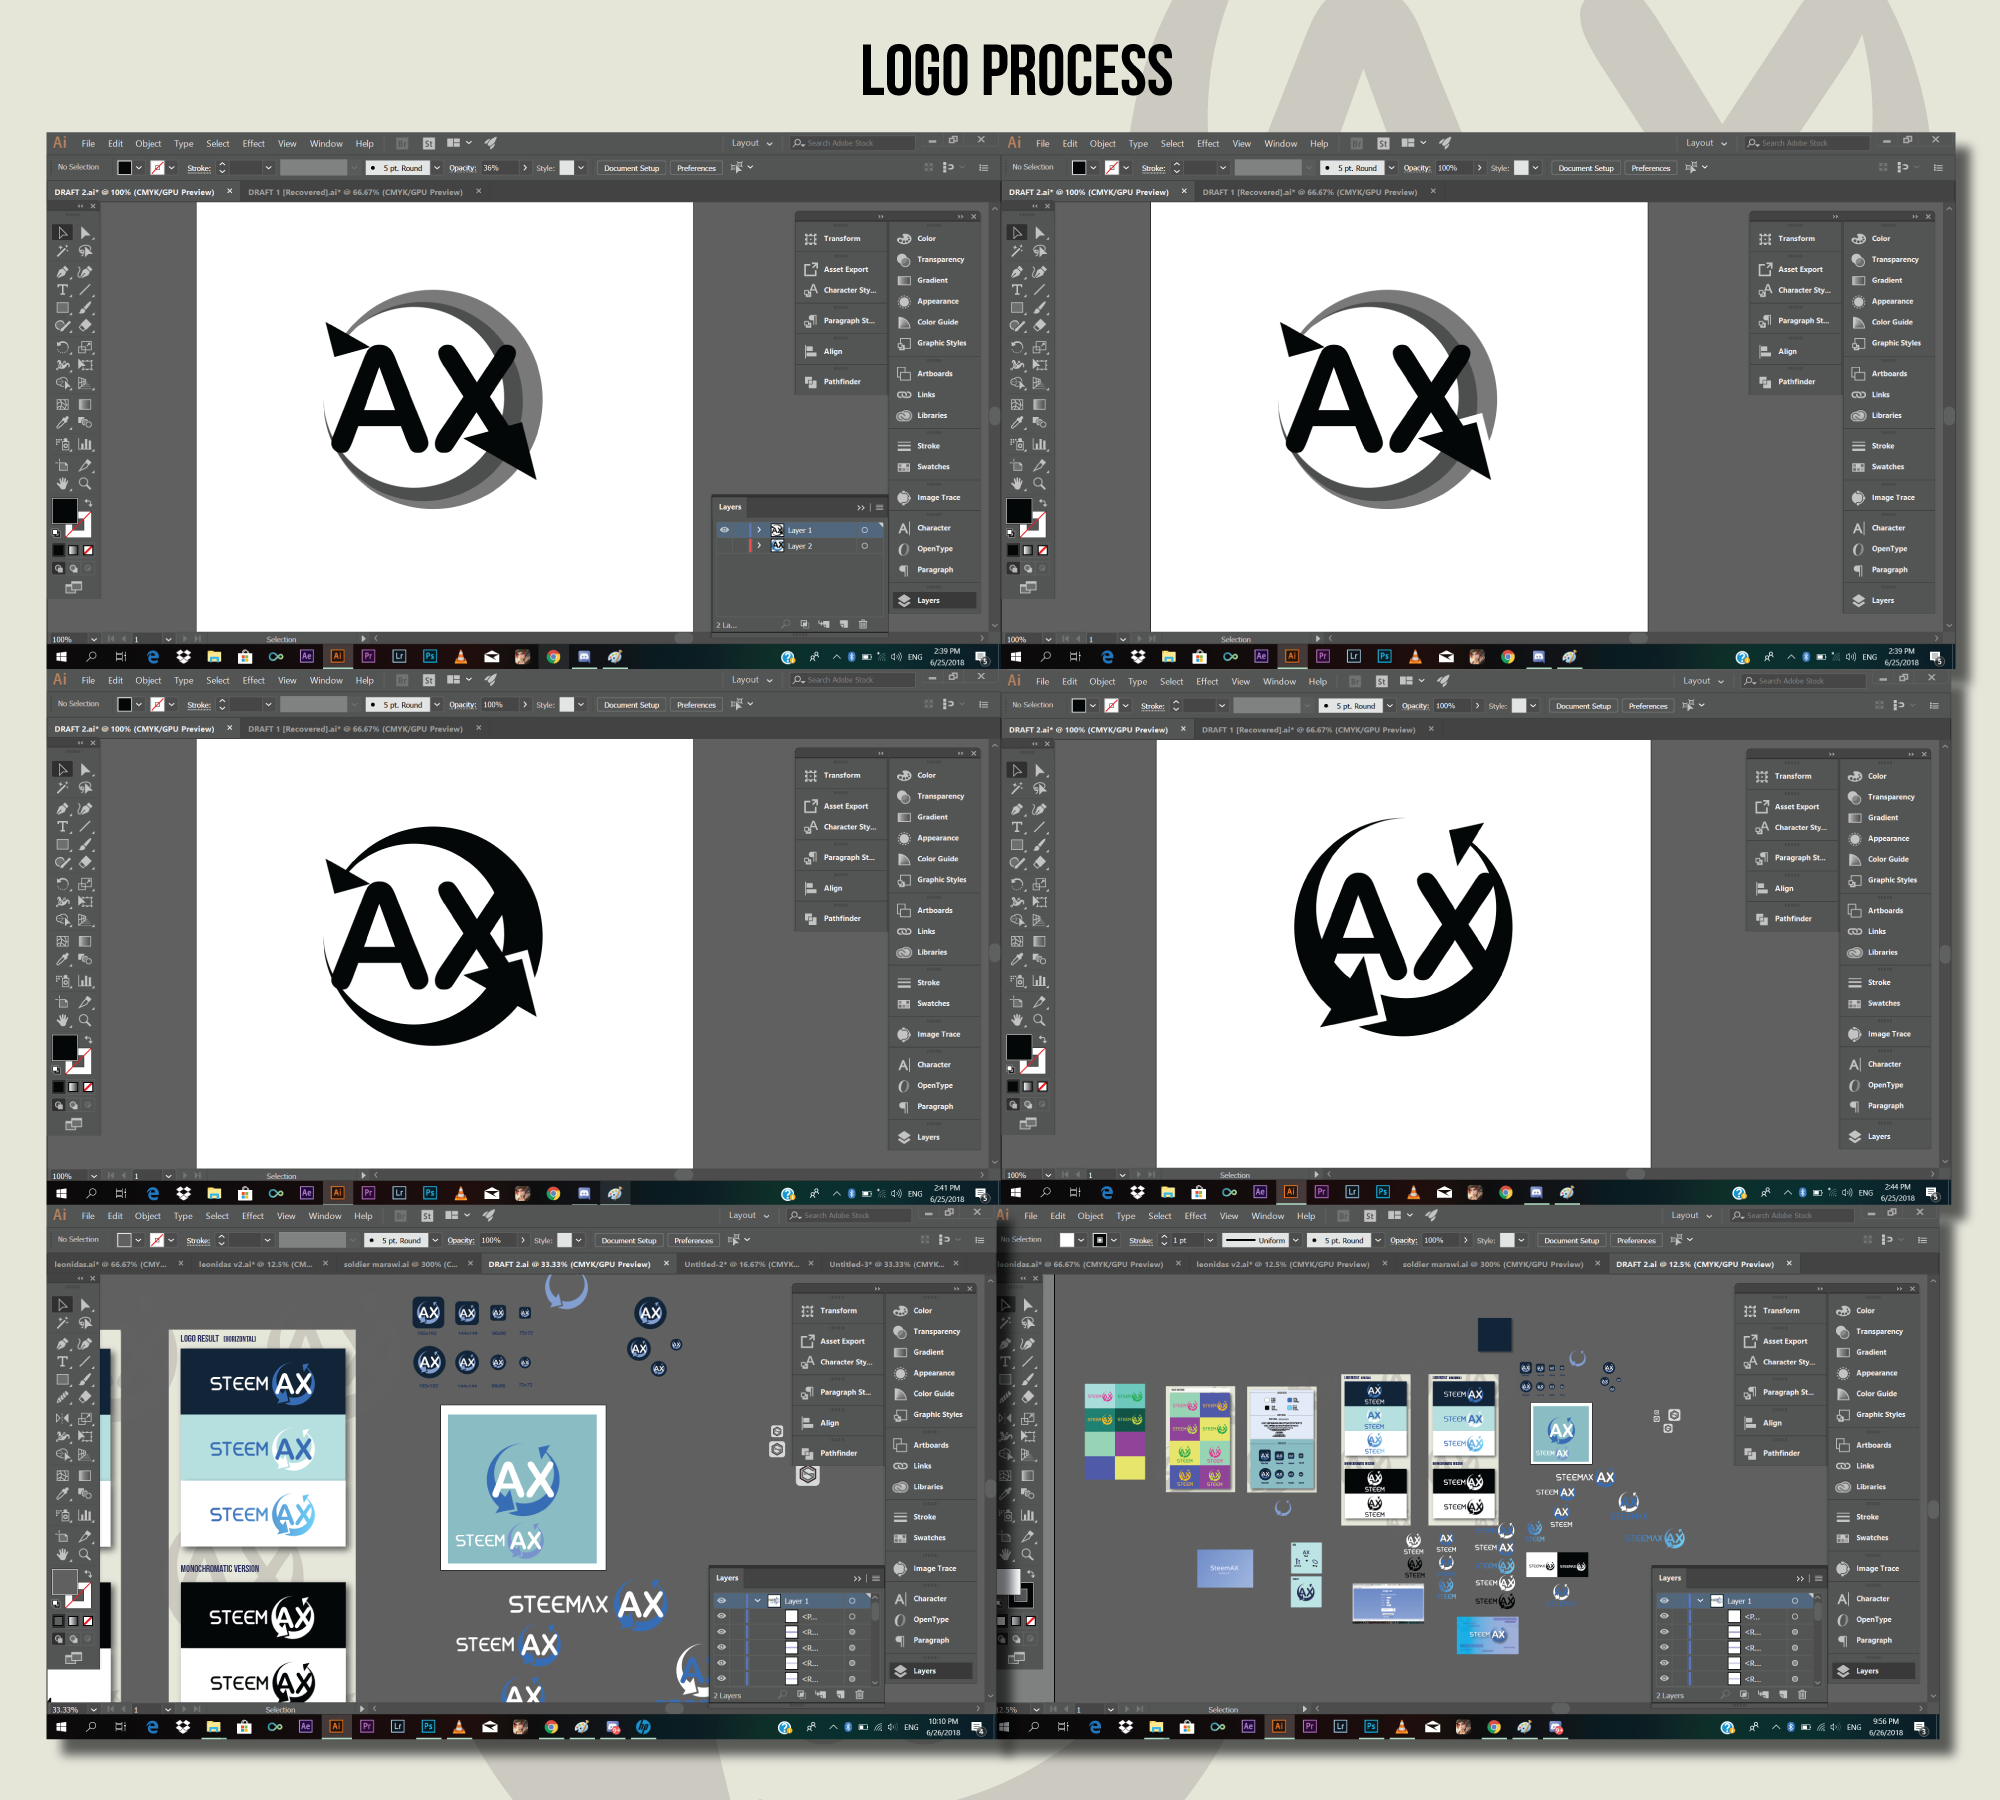
Task: Hide Layer 1 via eye icon in 36% opacity window
Action: click(x=724, y=530)
